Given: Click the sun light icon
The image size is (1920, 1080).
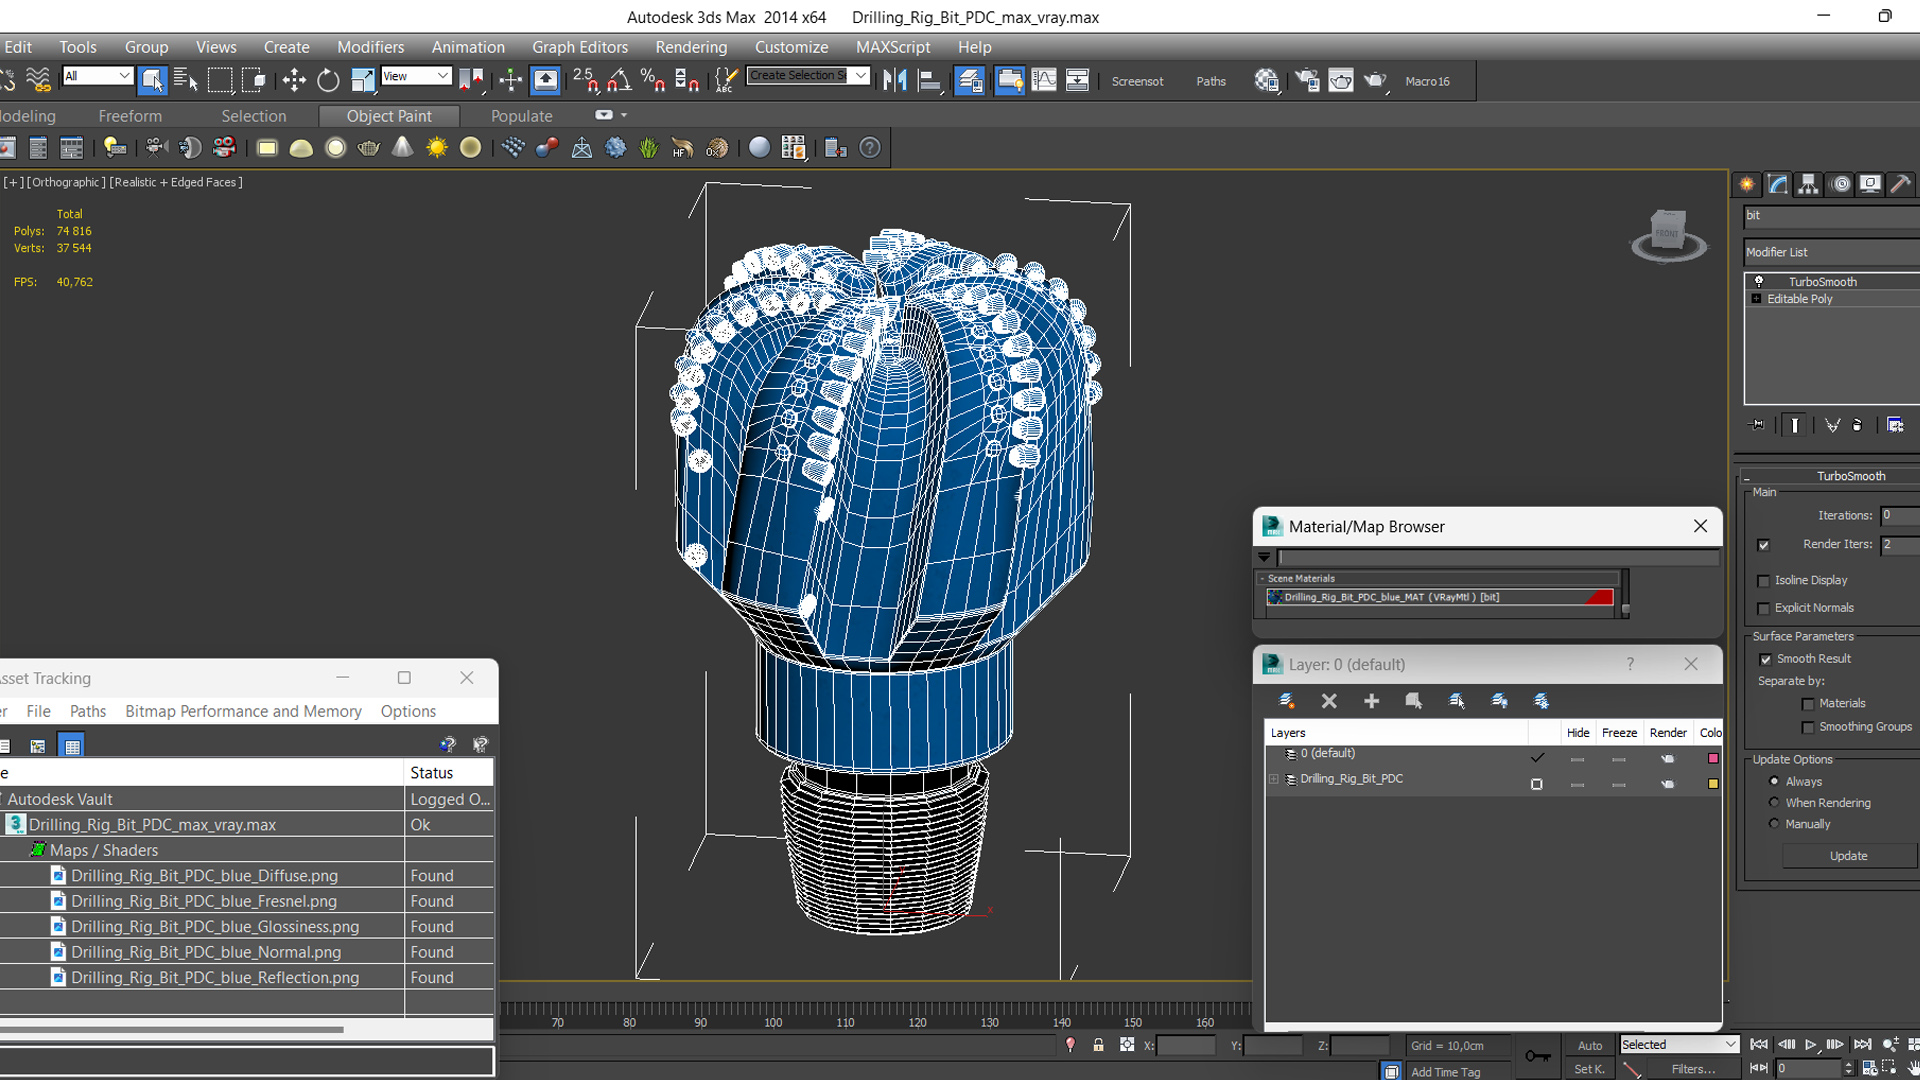Looking at the screenshot, I should pyautogui.click(x=437, y=148).
